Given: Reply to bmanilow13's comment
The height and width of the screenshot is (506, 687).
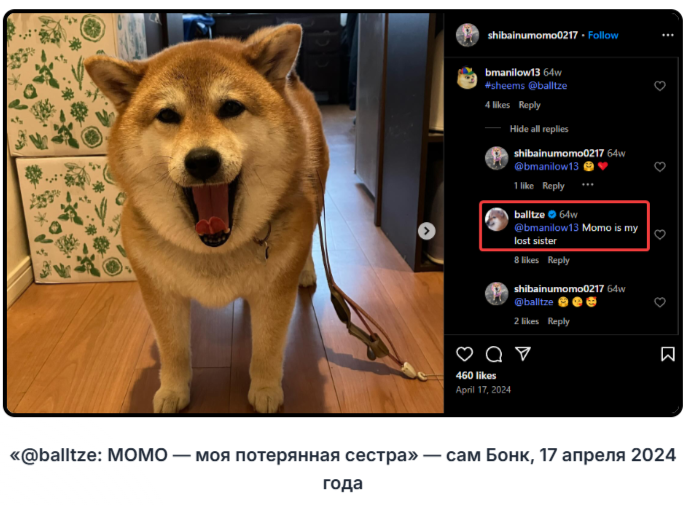Looking at the screenshot, I should (x=529, y=105).
